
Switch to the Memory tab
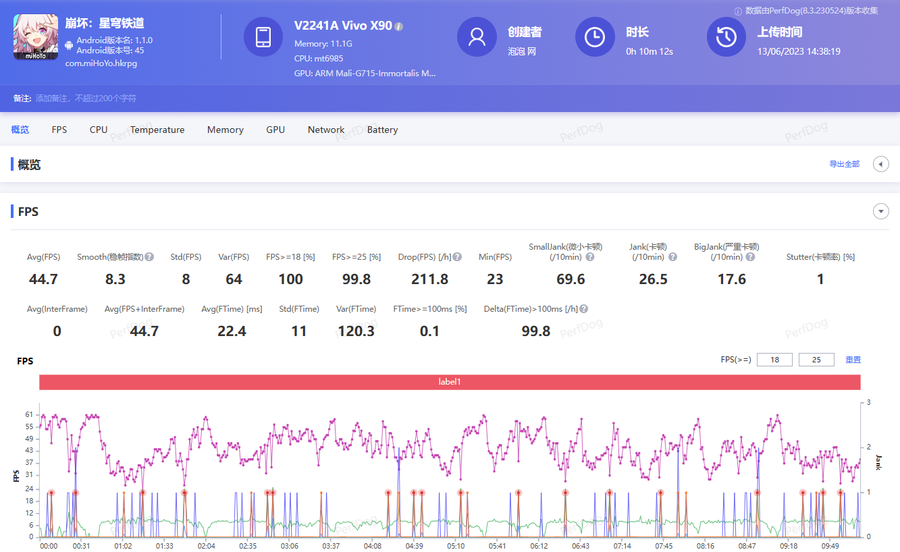(225, 130)
